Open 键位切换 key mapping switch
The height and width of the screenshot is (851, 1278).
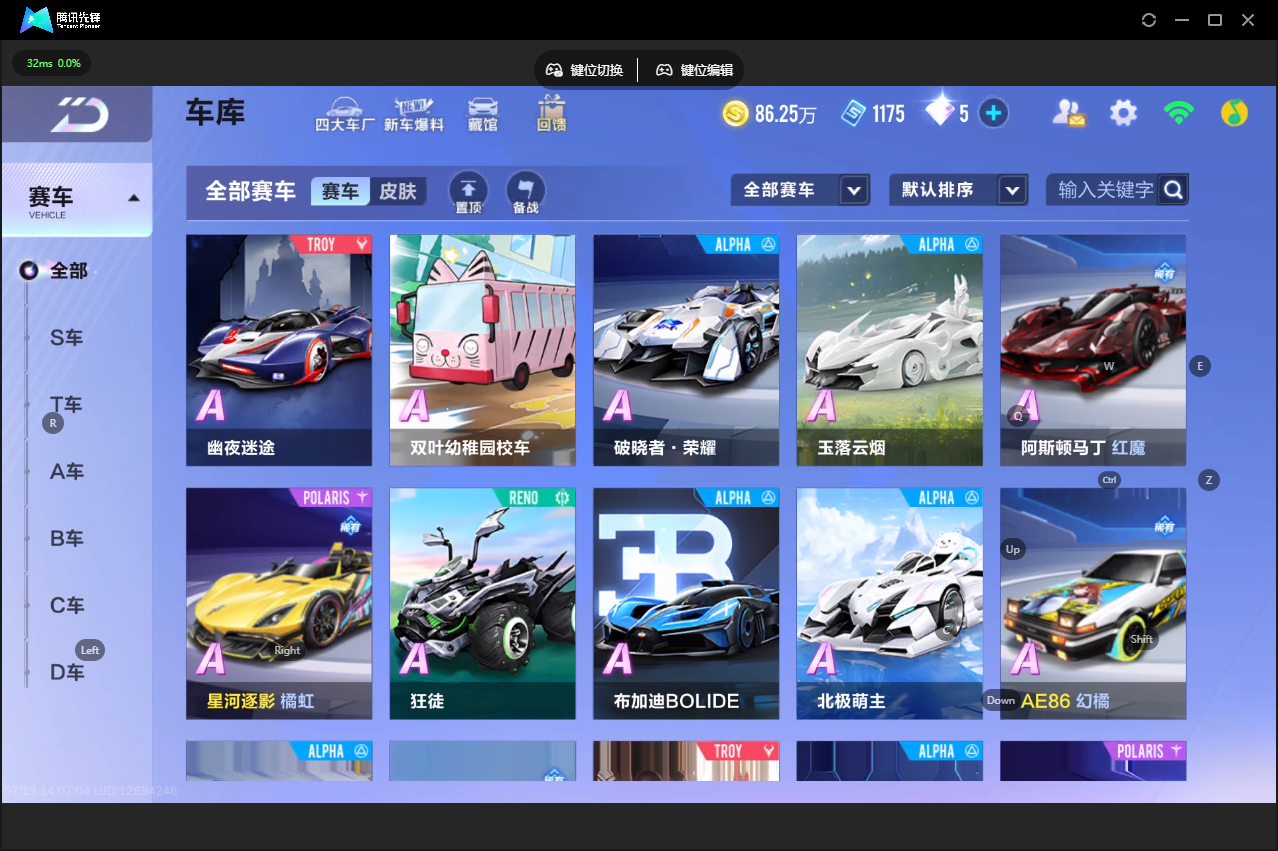click(x=585, y=70)
